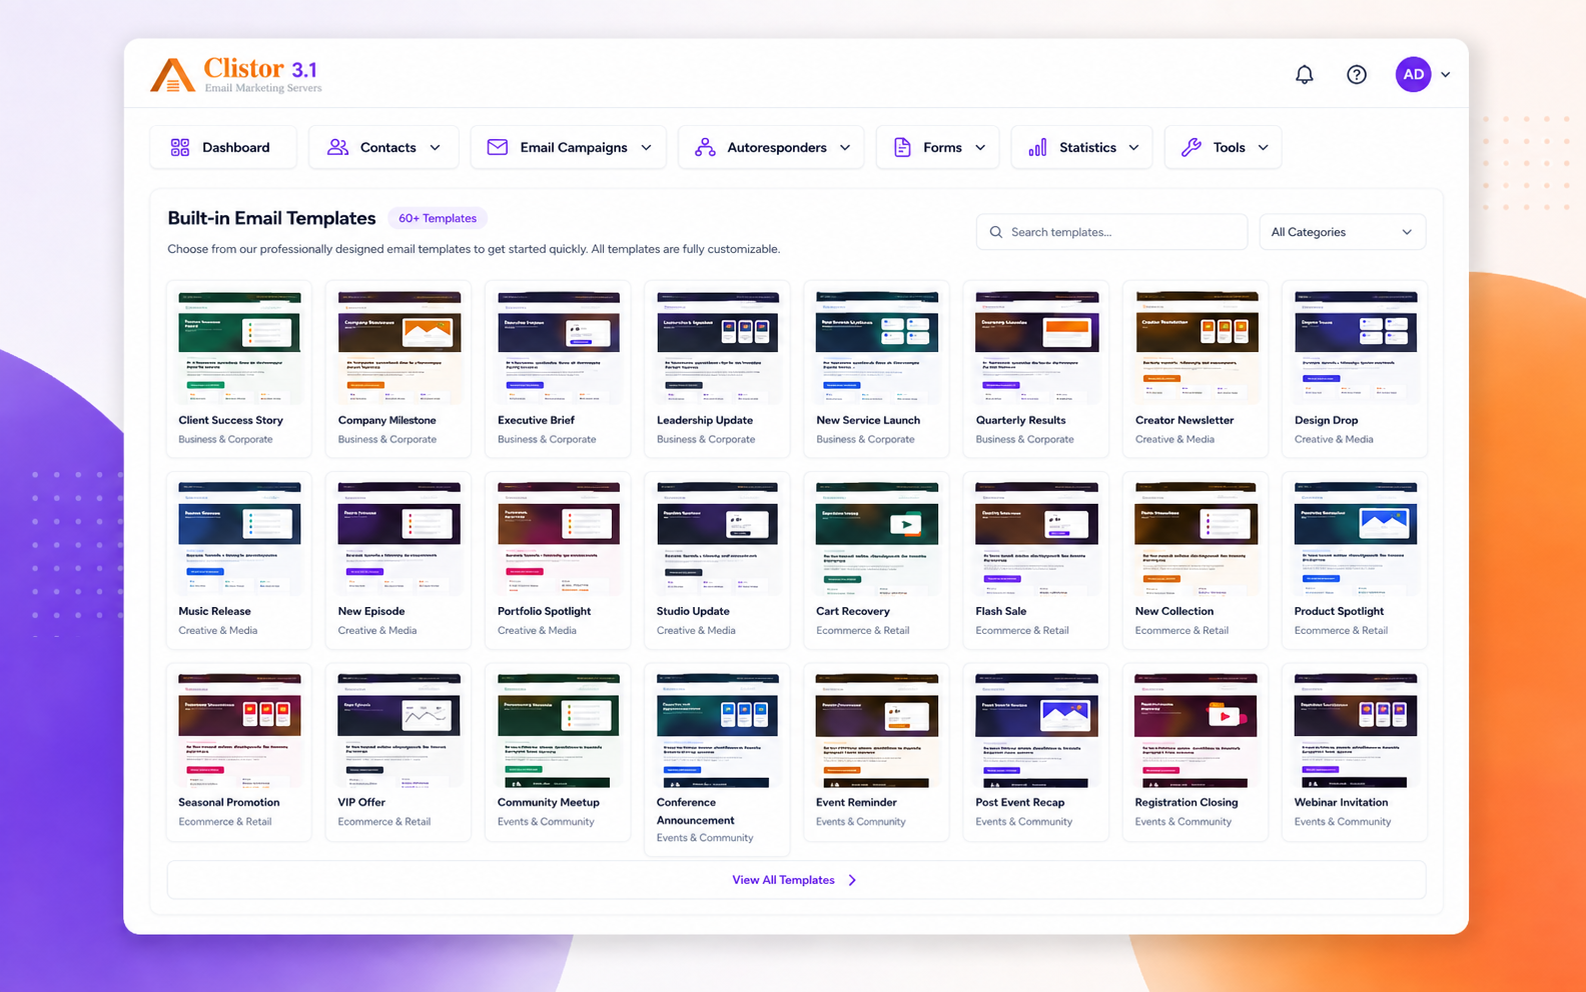Image resolution: width=1586 pixels, height=992 pixels.
Task: Click Creative & Media under Design Drop
Action: point(1333,439)
